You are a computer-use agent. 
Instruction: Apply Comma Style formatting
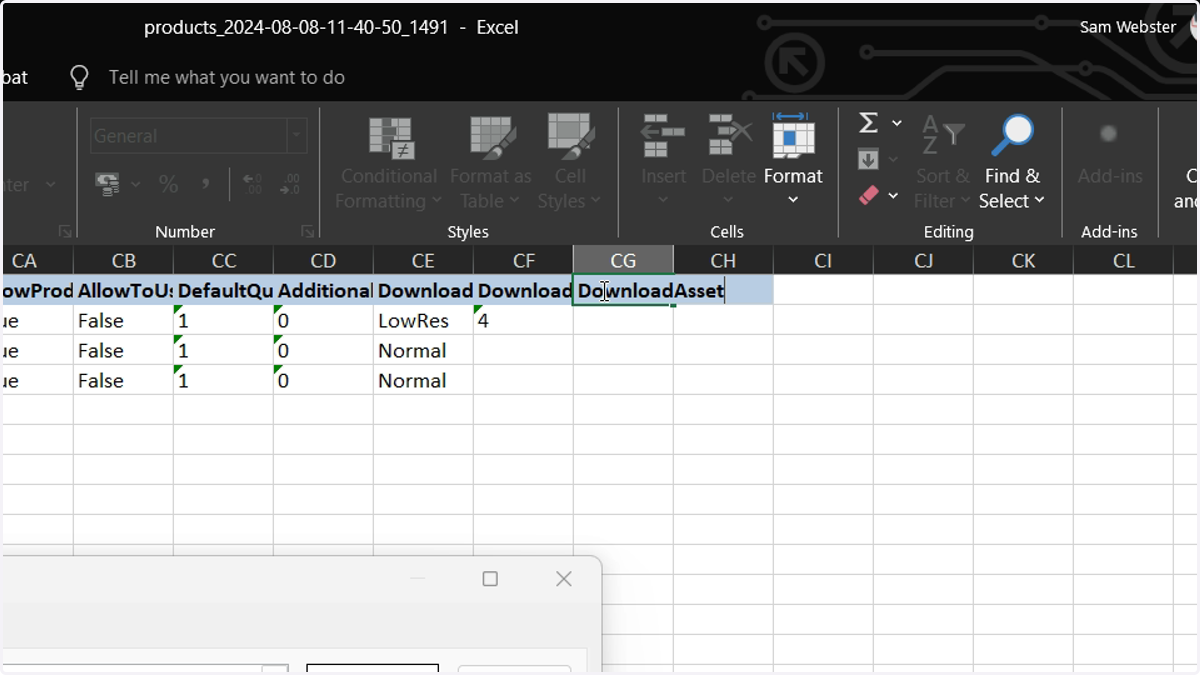click(206, 183)
